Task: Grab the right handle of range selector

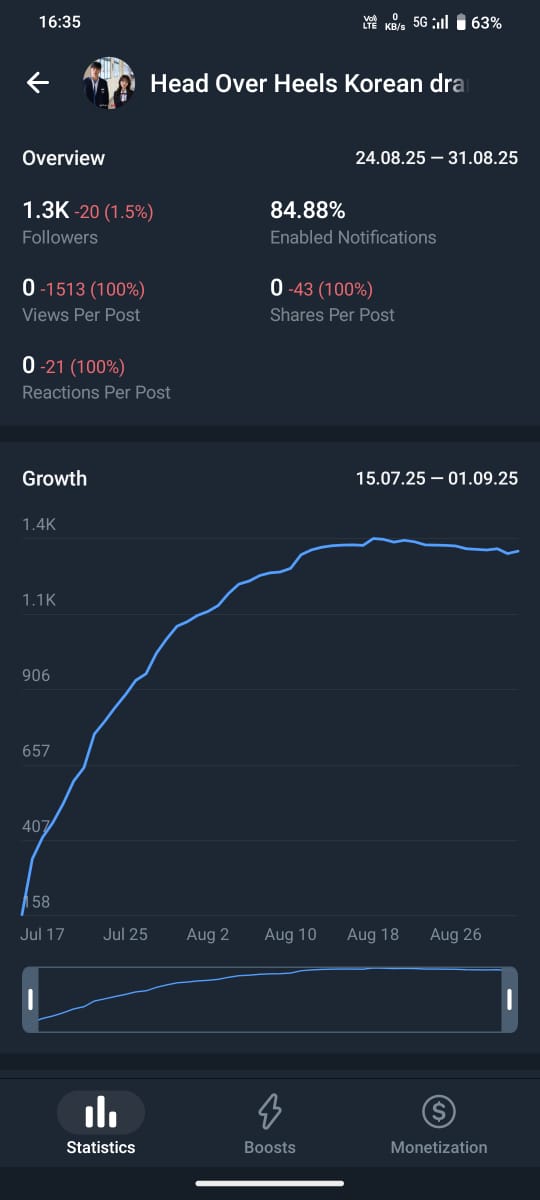Action: [510, 999]
